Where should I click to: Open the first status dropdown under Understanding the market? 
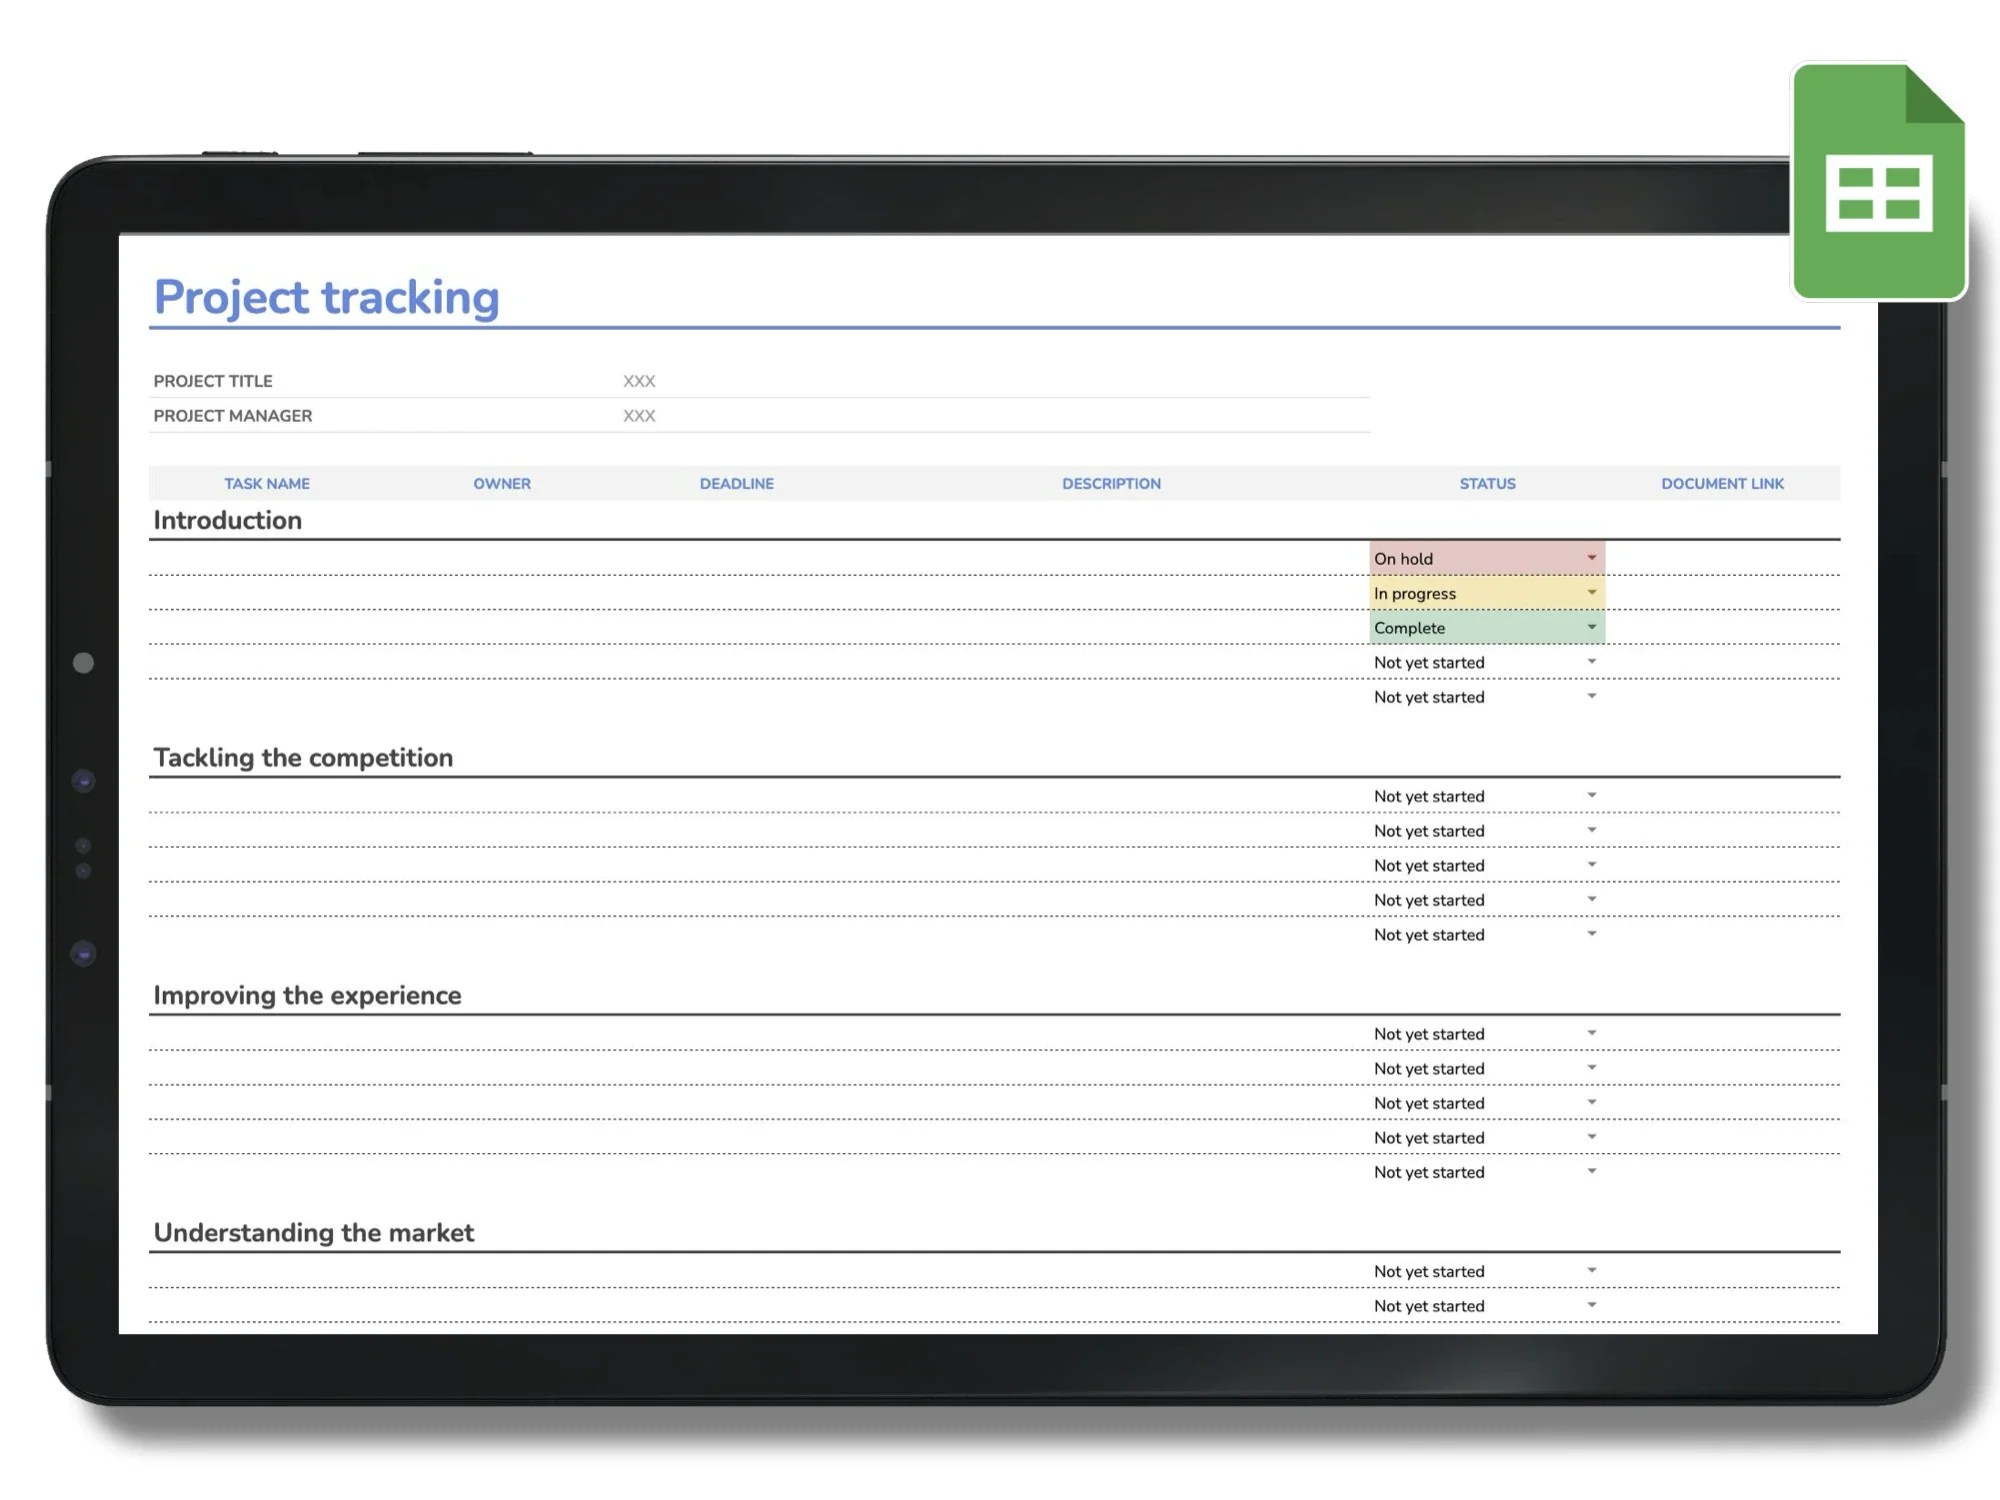1590,1270
